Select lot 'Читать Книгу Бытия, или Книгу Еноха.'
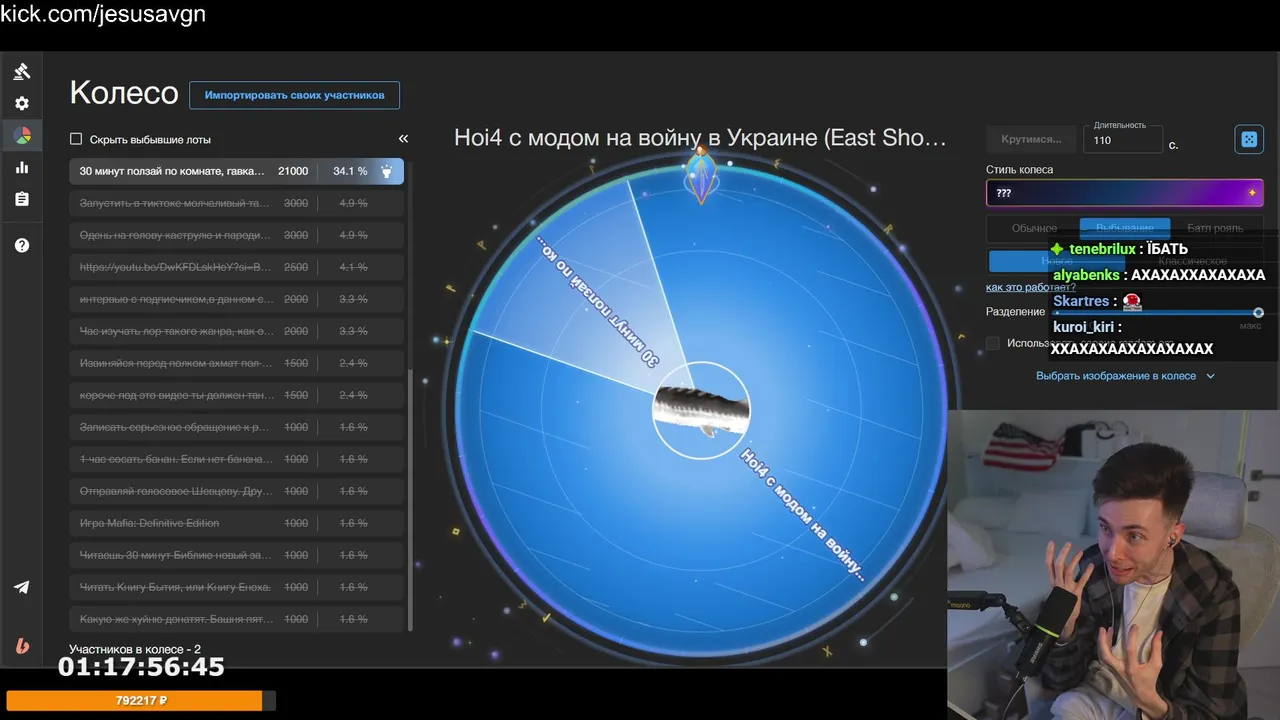1280x720 pixels. 237,587
